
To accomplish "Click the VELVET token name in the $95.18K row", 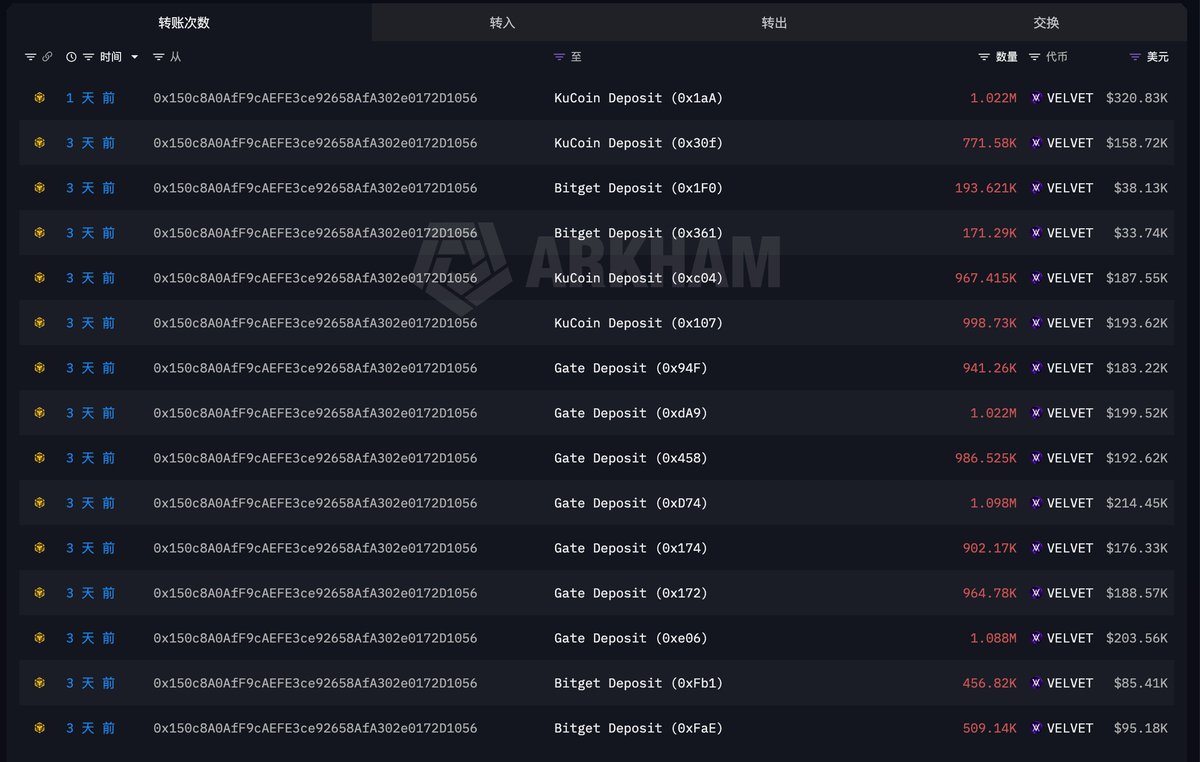I will [1070, 728].
